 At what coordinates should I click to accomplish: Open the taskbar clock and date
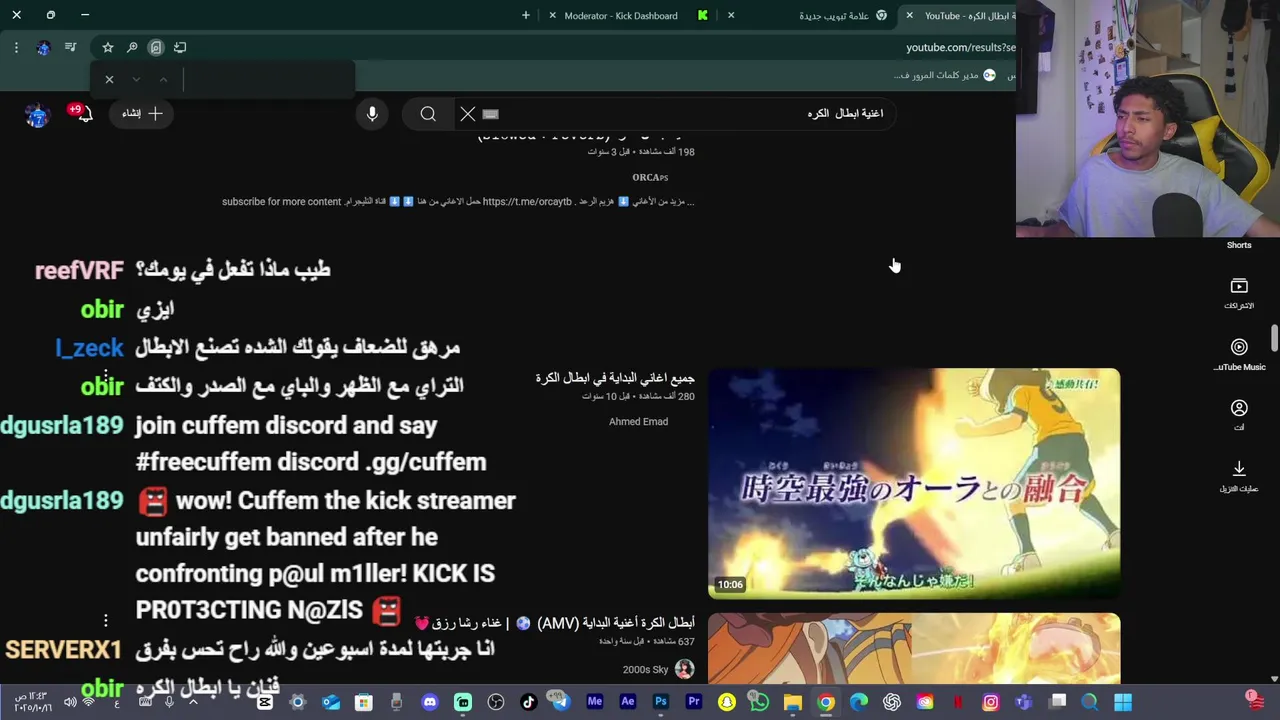click(x=33, y=702)
